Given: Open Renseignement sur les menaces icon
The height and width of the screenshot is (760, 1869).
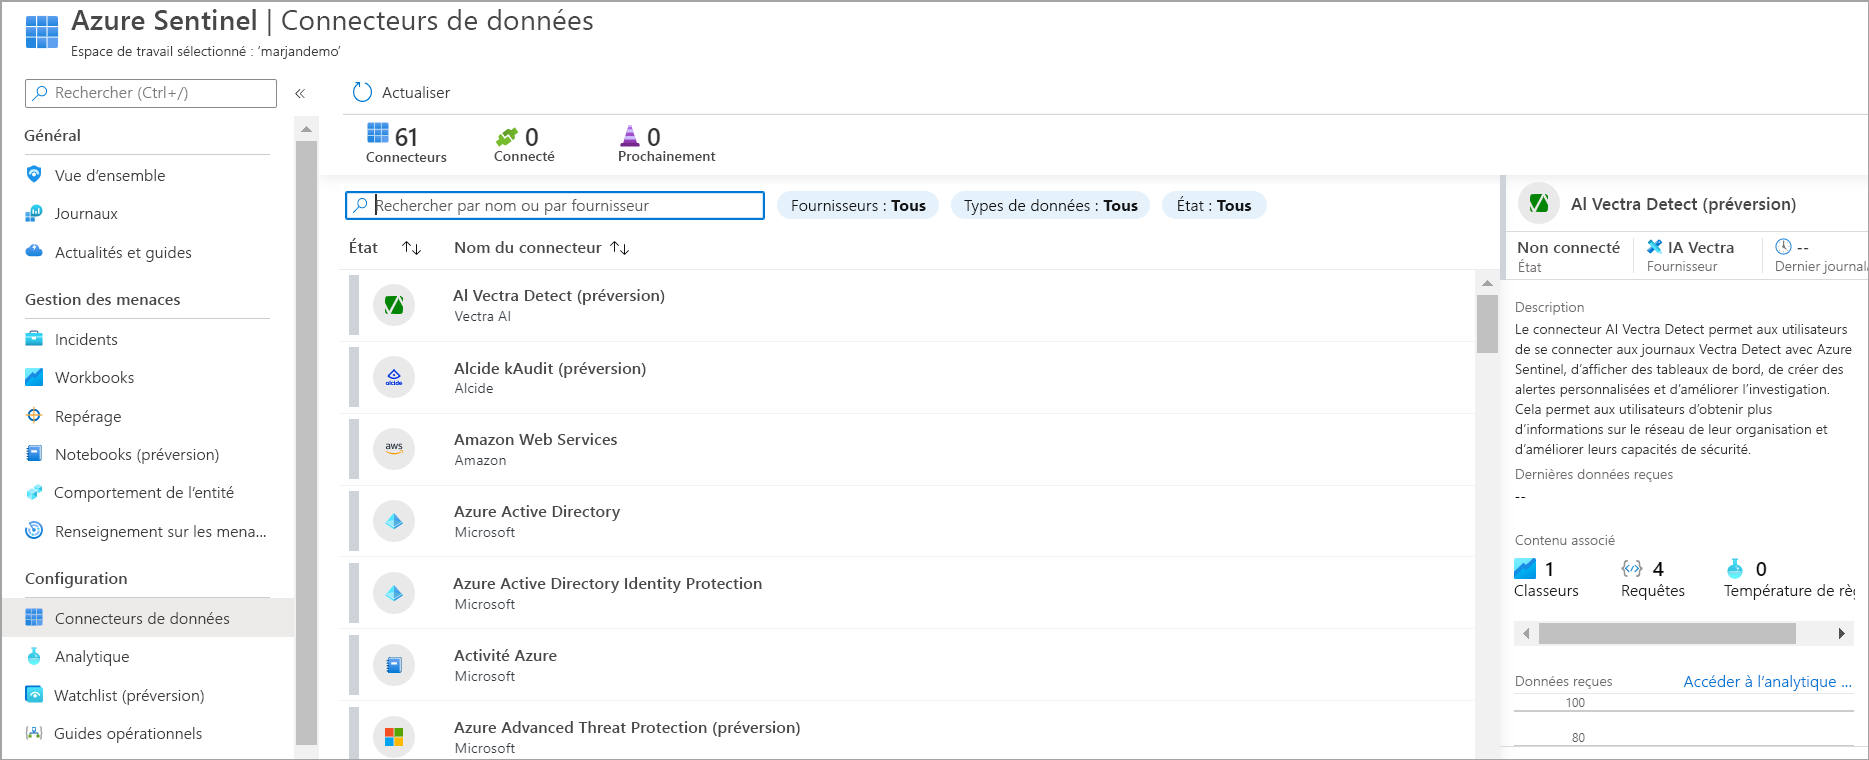Looking at the screenshot, I should (x=34, y=530).
